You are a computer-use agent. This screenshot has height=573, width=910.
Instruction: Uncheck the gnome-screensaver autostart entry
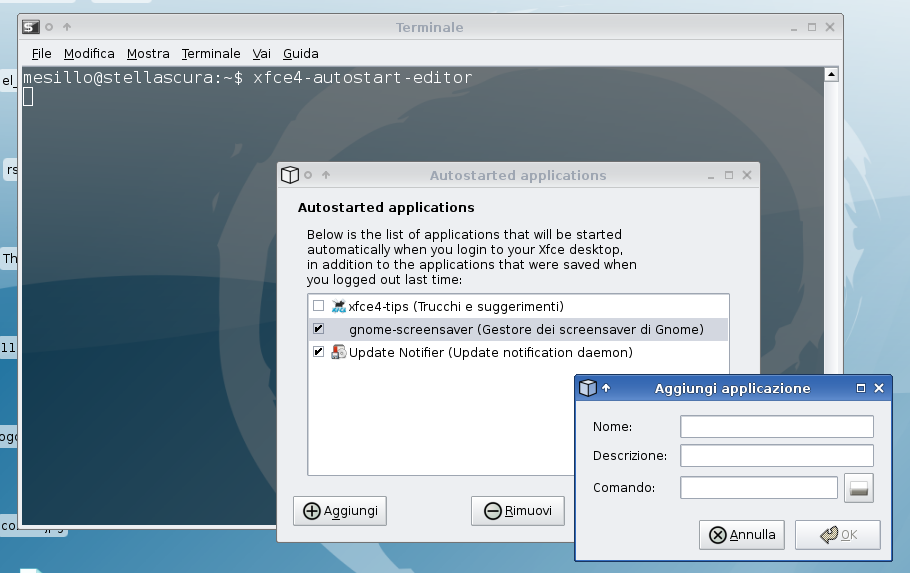319,329
